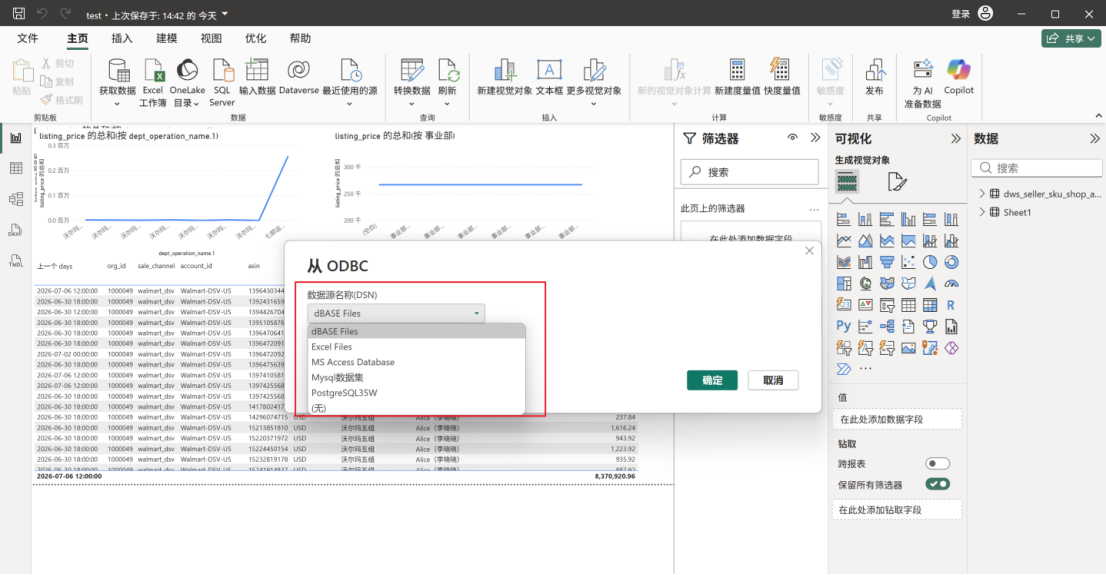Expand the dws_seller_sku_shop table
The height and width of the screenshot is (575, 1106).
[x=982, y=193]
